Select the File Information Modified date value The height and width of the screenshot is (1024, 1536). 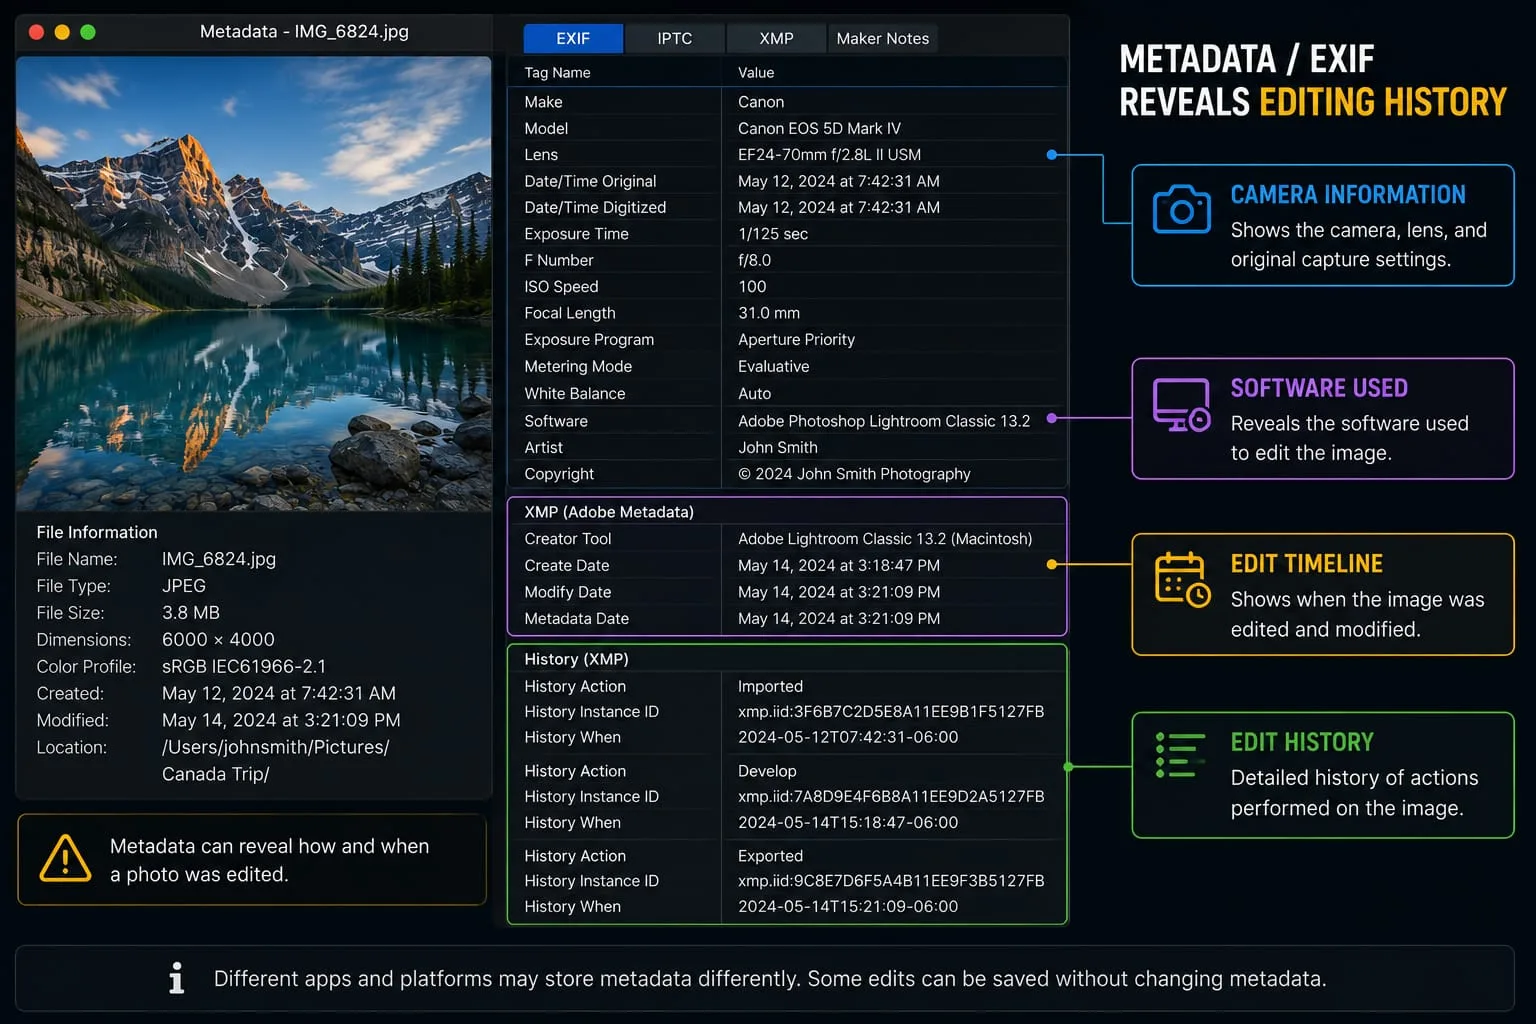click(x=281, y=721)
